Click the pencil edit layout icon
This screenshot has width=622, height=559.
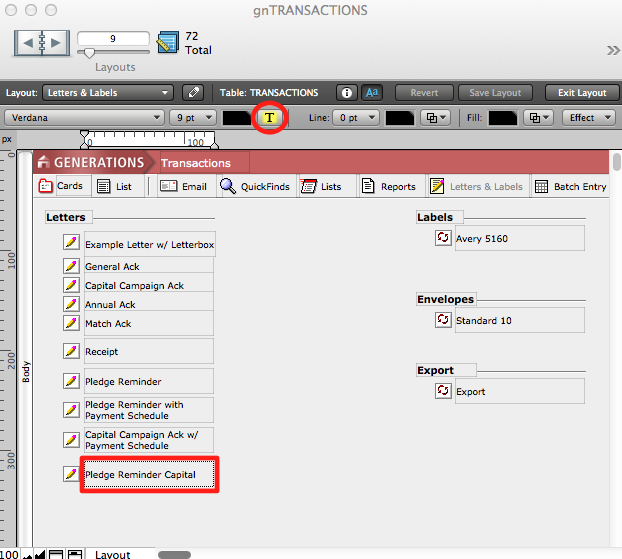click(193, 93)
